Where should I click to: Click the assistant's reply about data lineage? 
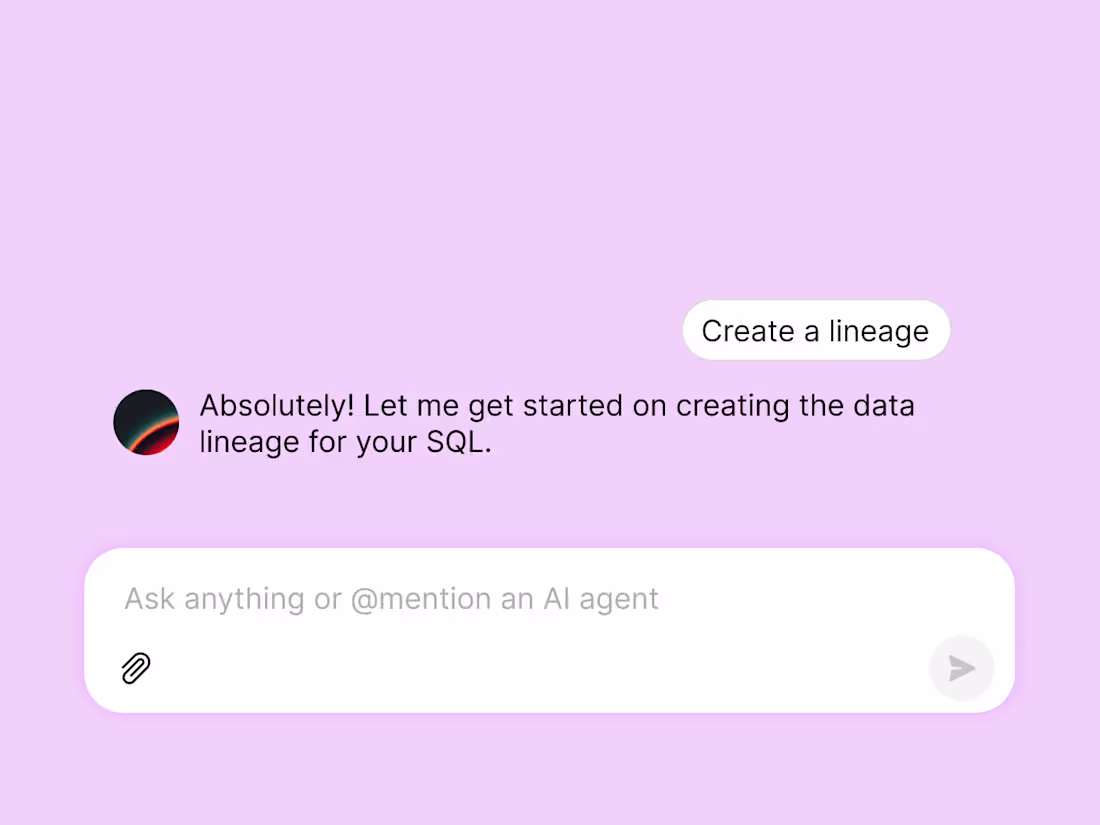click(557, 423)
